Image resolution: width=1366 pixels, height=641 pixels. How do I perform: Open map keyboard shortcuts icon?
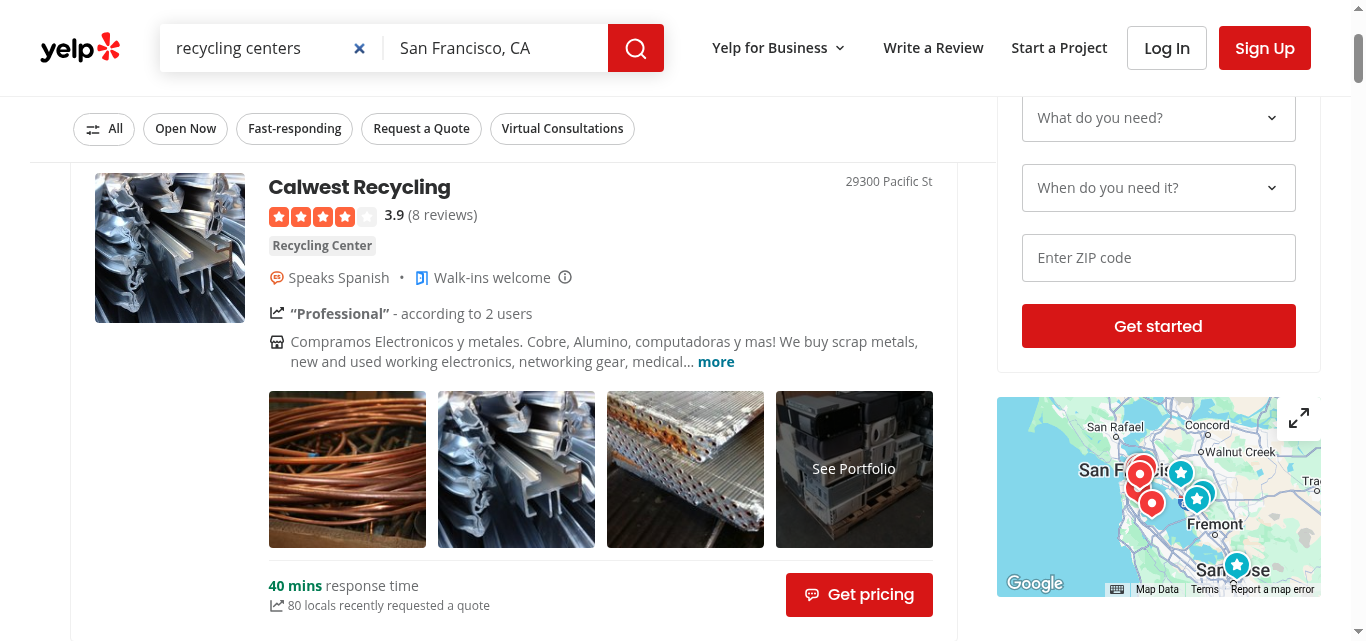click(x=1117, y=589)
